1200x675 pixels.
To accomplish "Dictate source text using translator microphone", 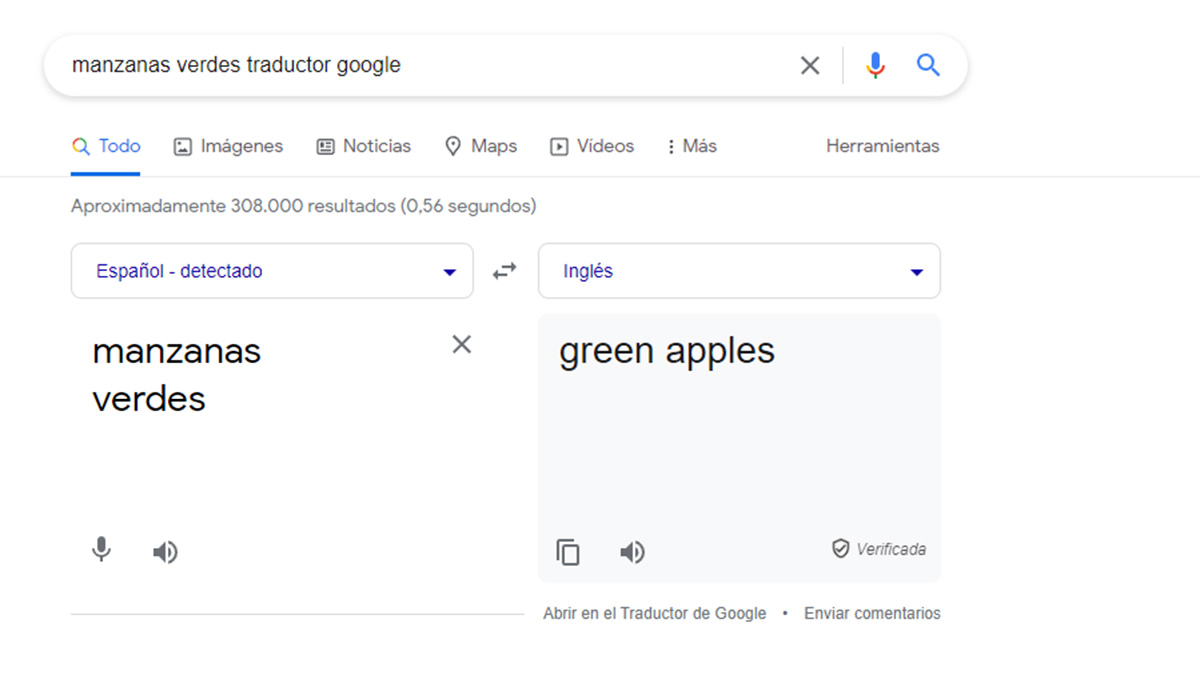I will point(101,550).
